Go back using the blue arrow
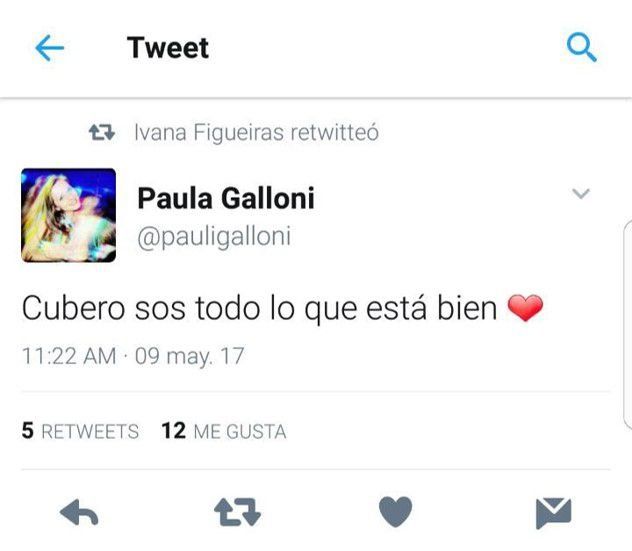 tap(50, 48)
